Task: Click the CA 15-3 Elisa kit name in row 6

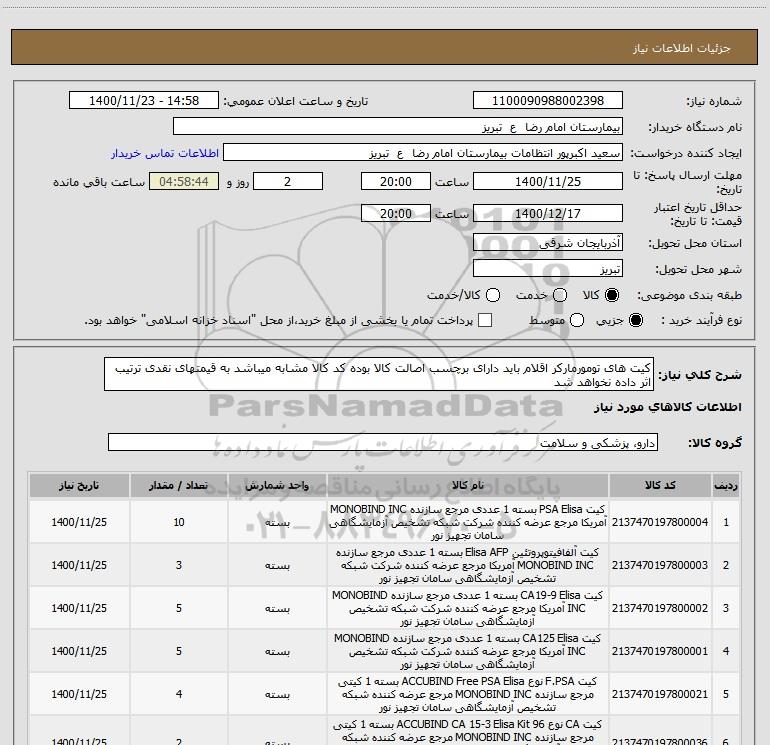Action: [468, 732]
